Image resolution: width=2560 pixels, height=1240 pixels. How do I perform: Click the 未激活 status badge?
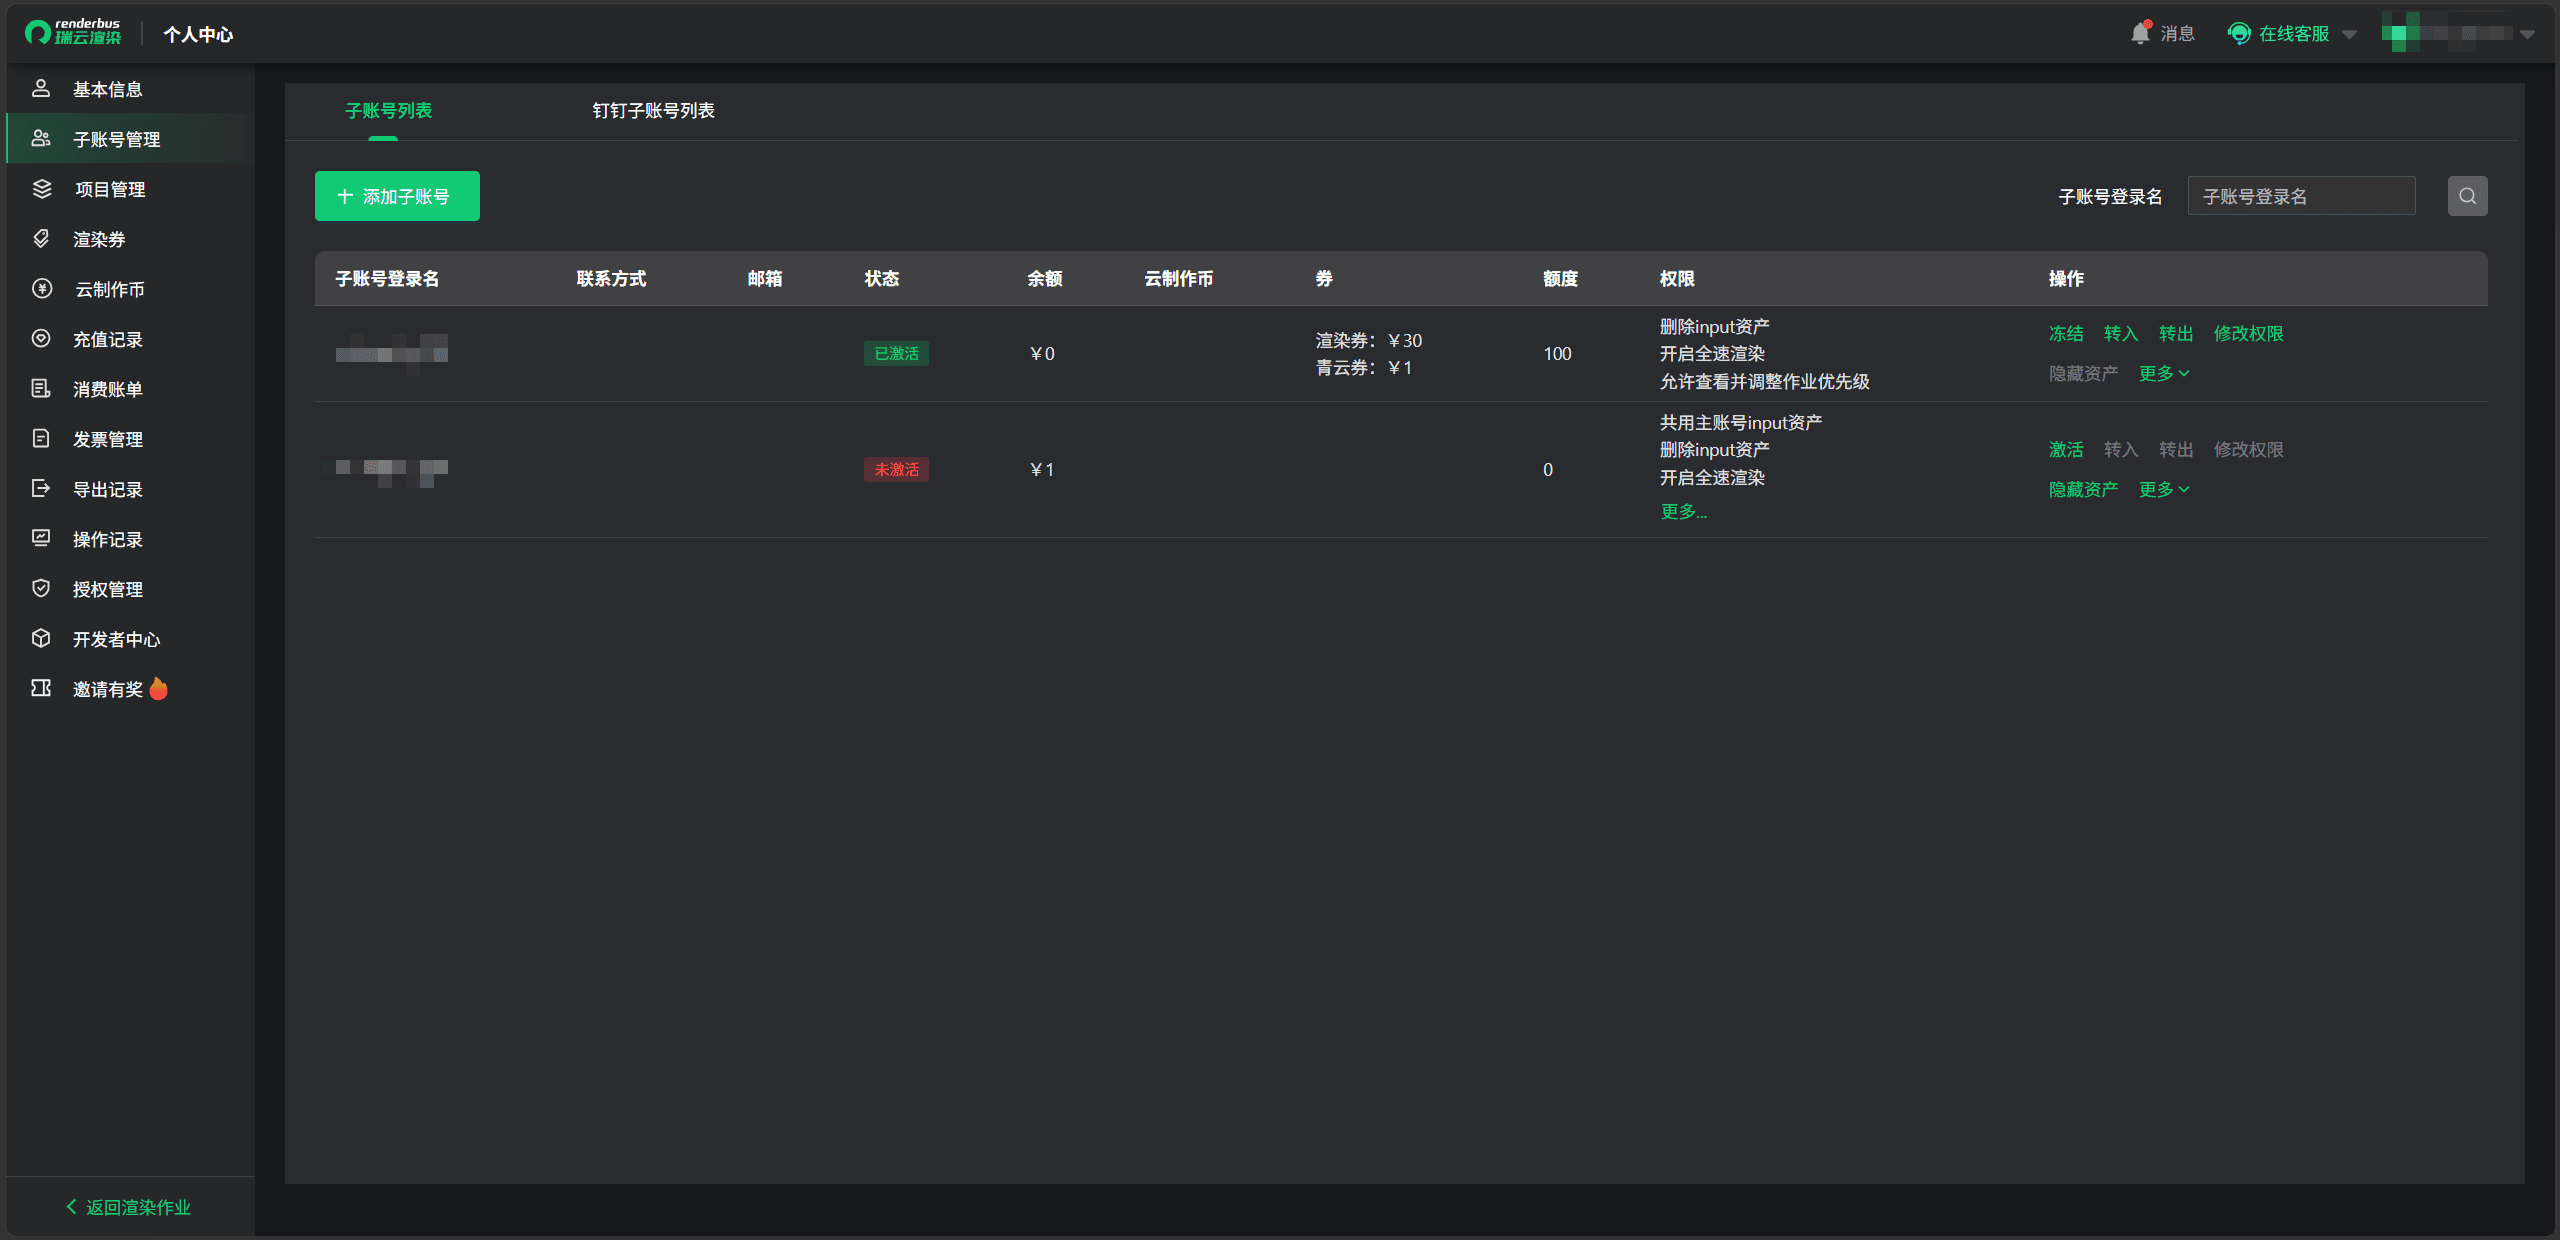pyautogui.click(x=896, y=469)
